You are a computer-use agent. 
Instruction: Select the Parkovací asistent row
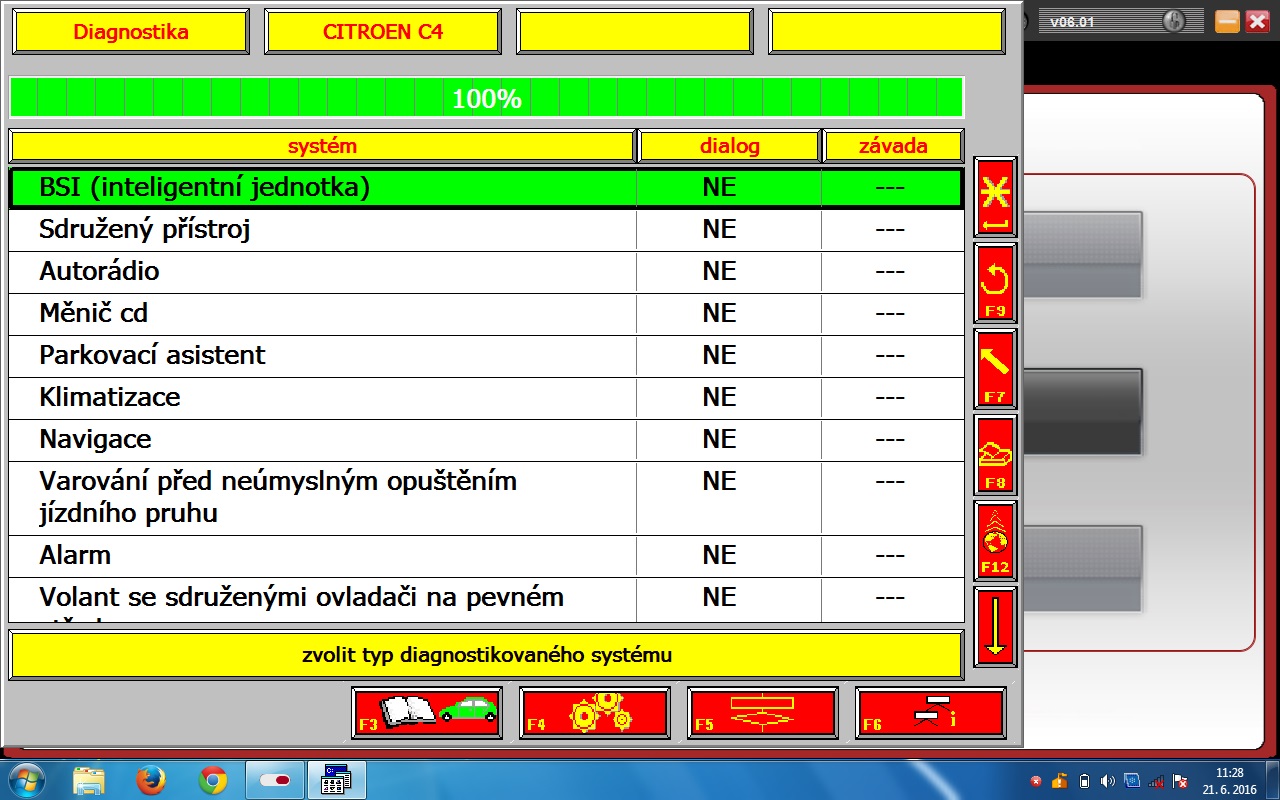[x=486, y=356]
